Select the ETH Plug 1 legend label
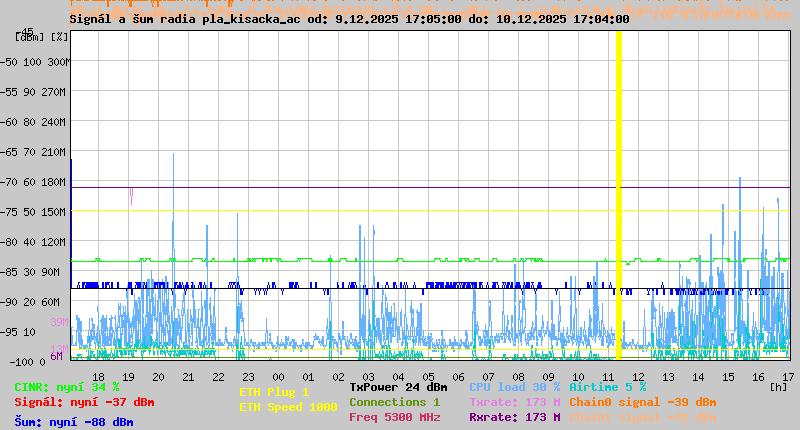This screenshot has height=430, width=800. (274, 392)
